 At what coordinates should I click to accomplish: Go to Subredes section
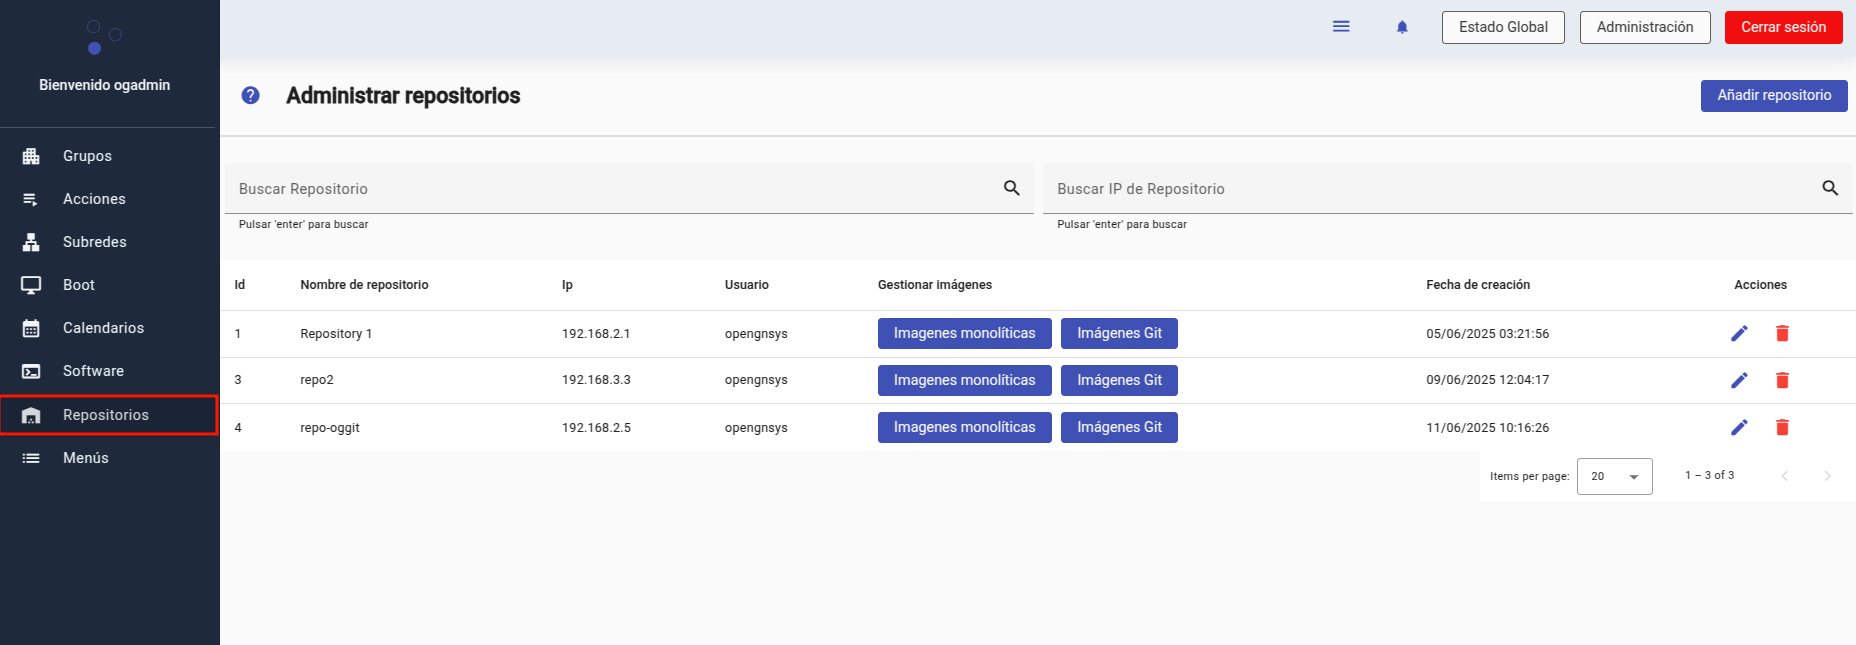[x=94, y=242]
